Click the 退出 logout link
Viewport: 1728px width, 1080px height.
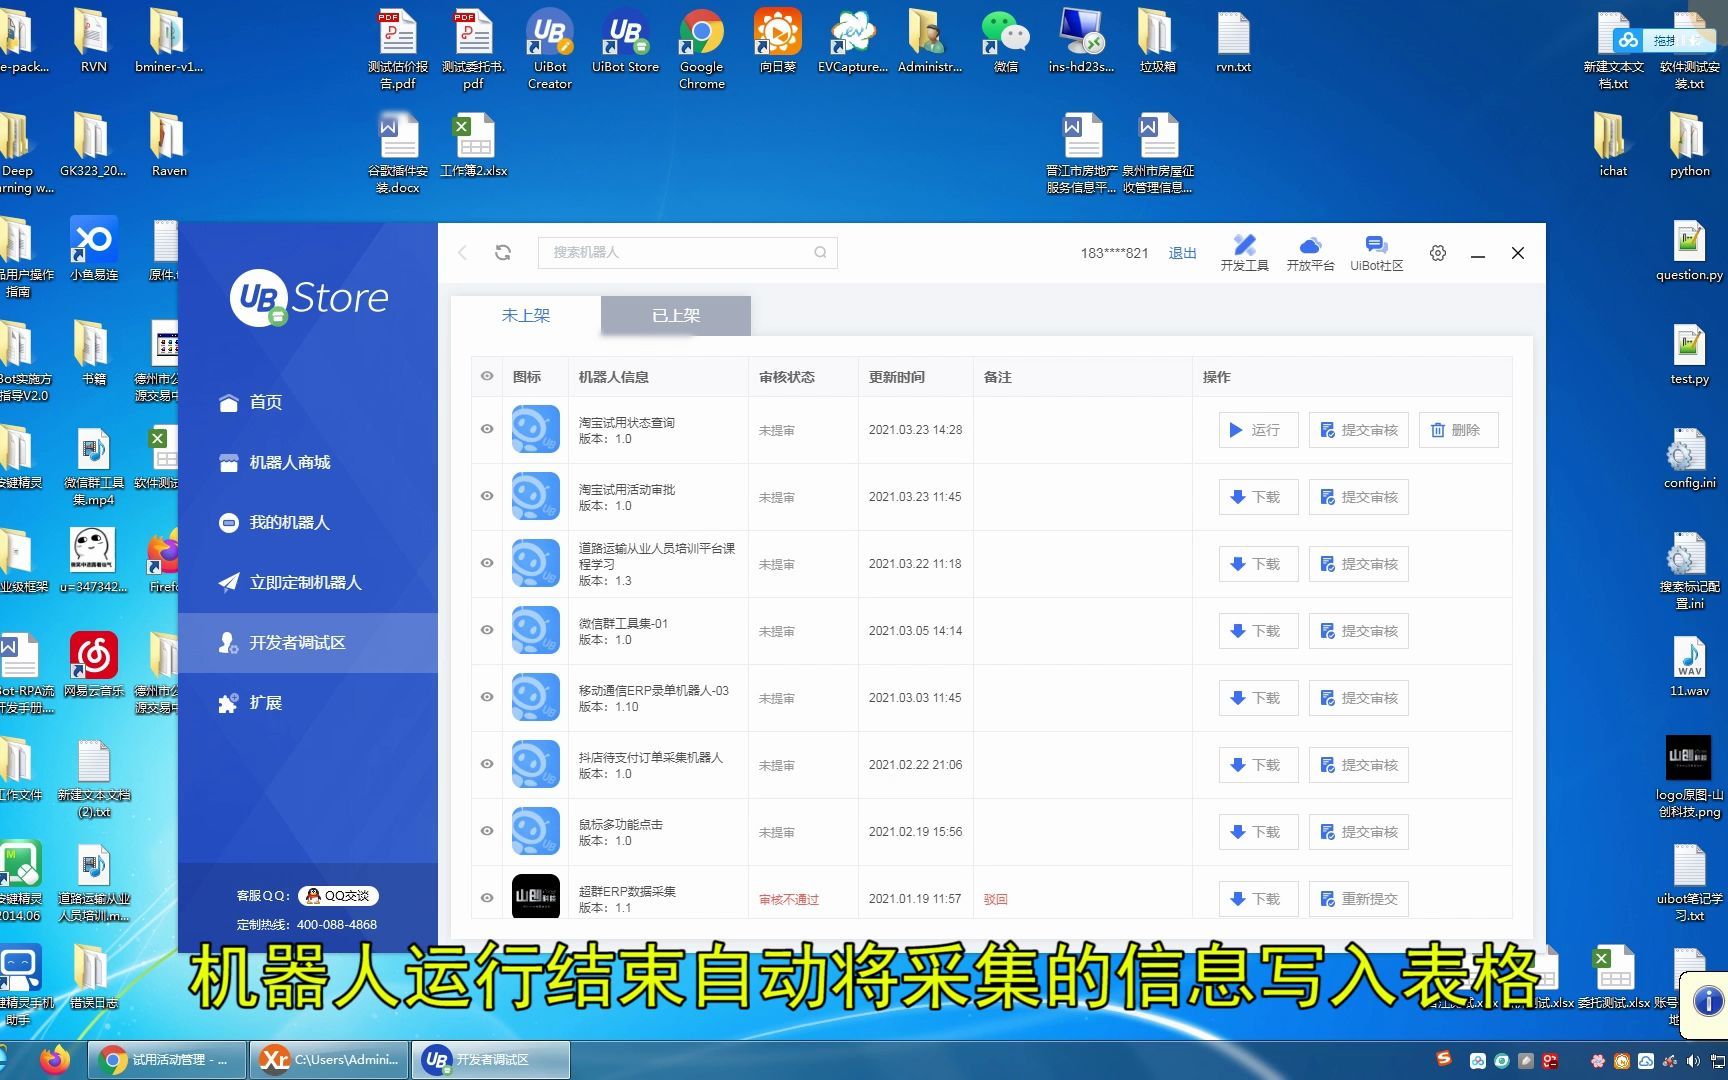click(1182, 253)
